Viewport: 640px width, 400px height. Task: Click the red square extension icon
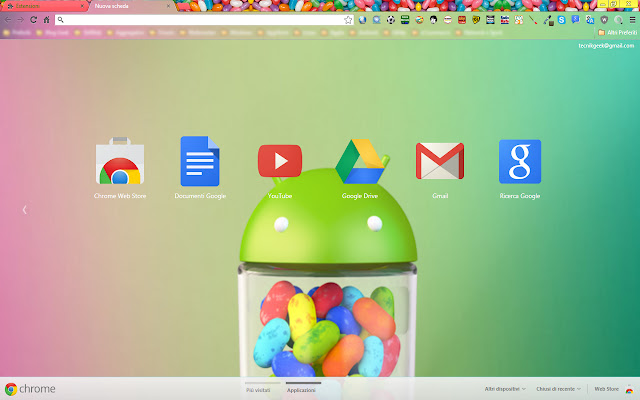click(x=462, y=20)
